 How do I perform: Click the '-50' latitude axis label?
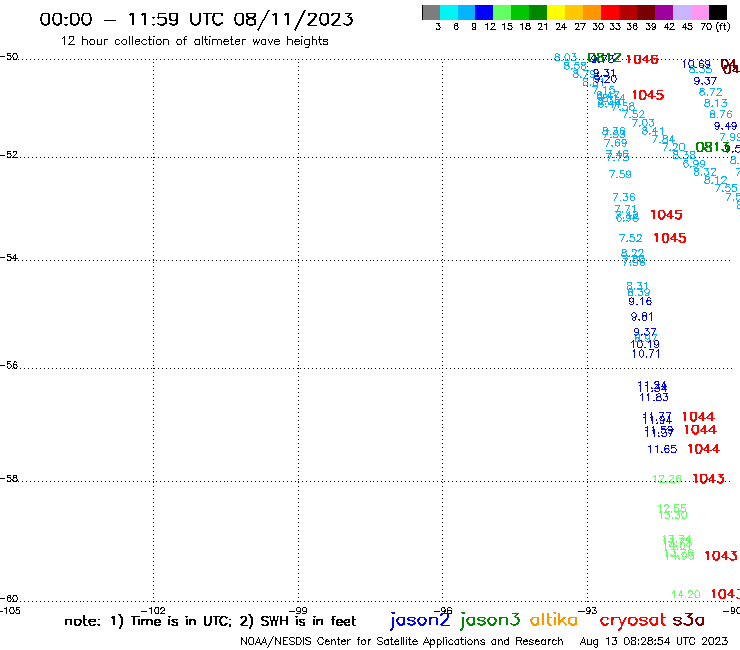(9, 57)
